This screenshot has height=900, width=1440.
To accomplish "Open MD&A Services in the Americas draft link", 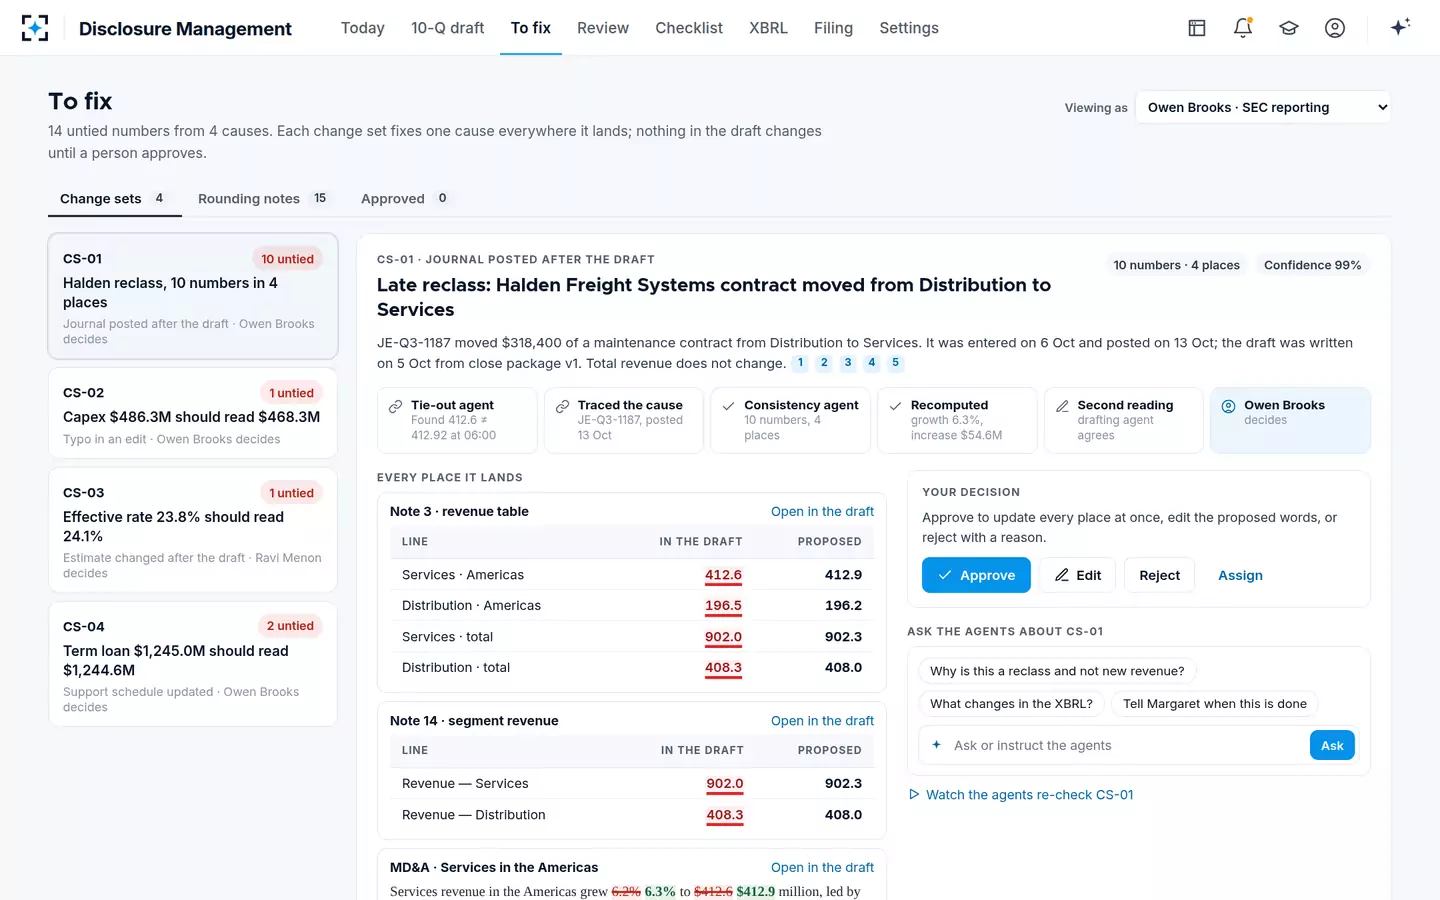I will point(822,867).
